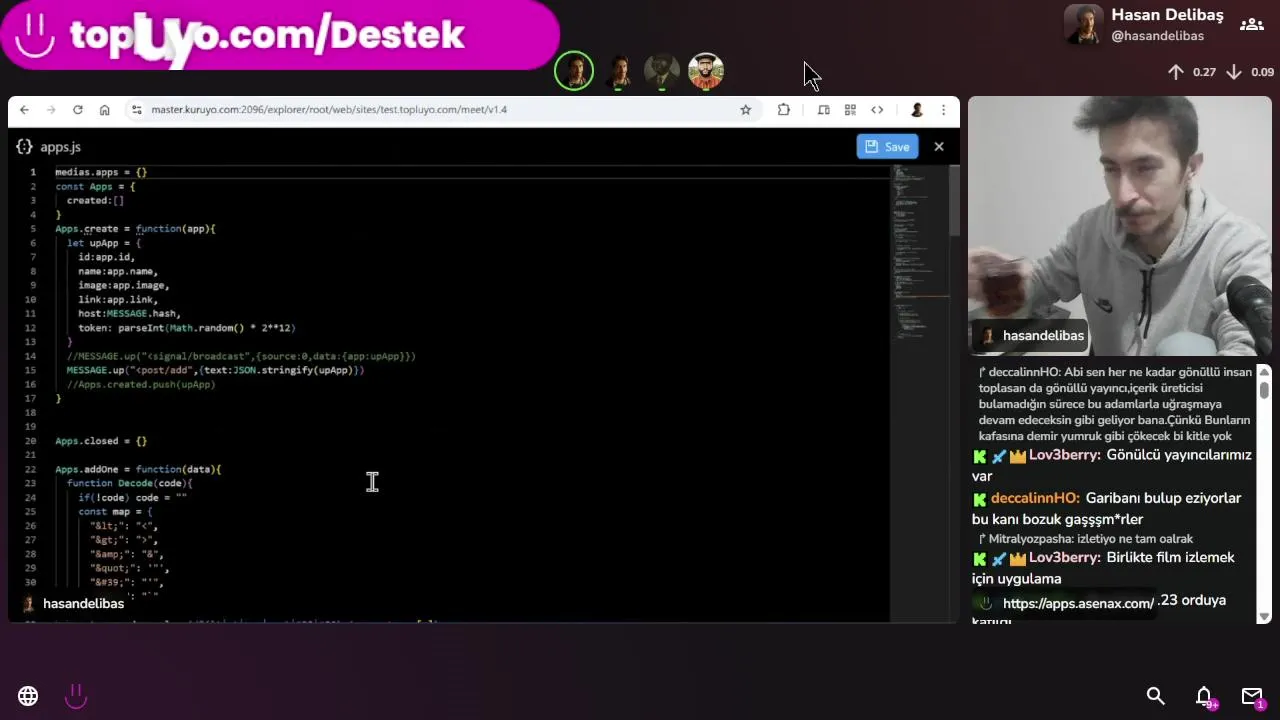The width and height of the screenshot is (1280, 720).
Task: Open search magnifier icon at bottom right
Action: coord(1156,696)
